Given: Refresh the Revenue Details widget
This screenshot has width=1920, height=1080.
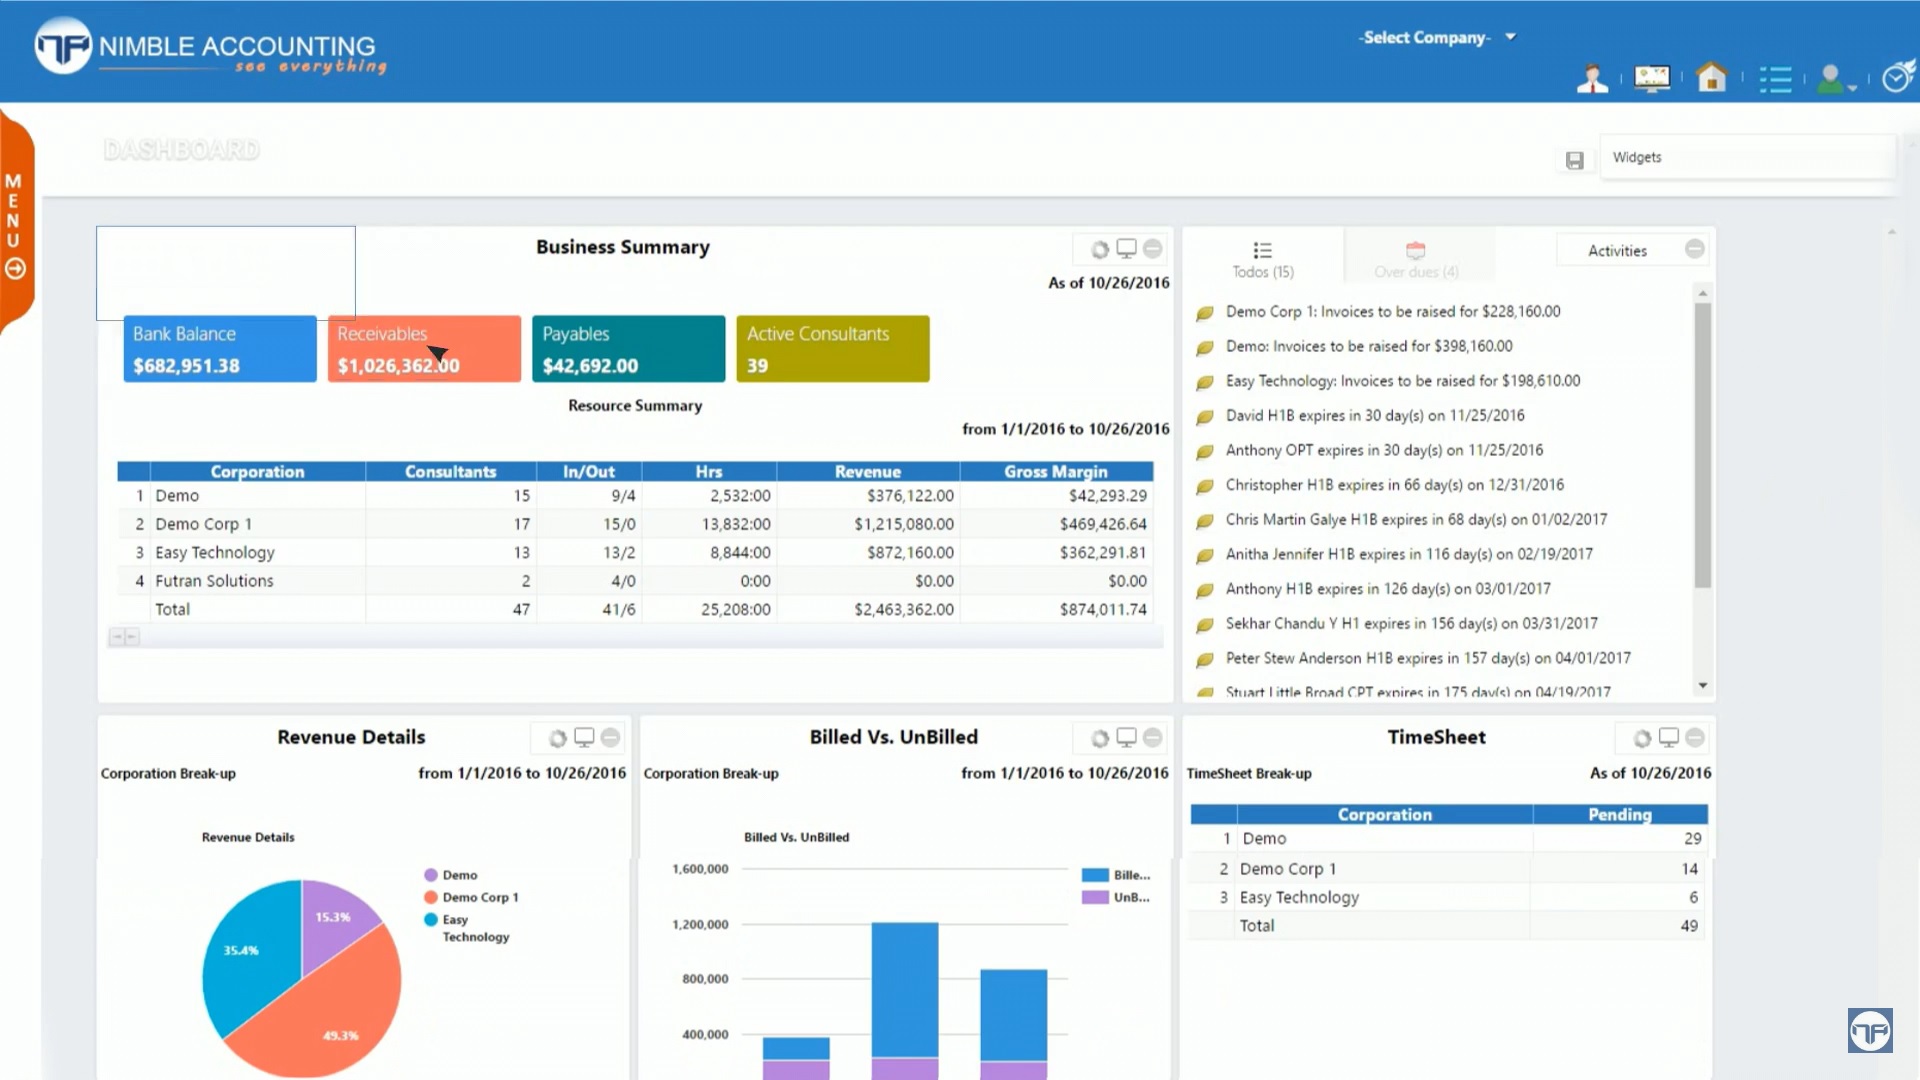Looking at the screenshot, I should 558,738.
